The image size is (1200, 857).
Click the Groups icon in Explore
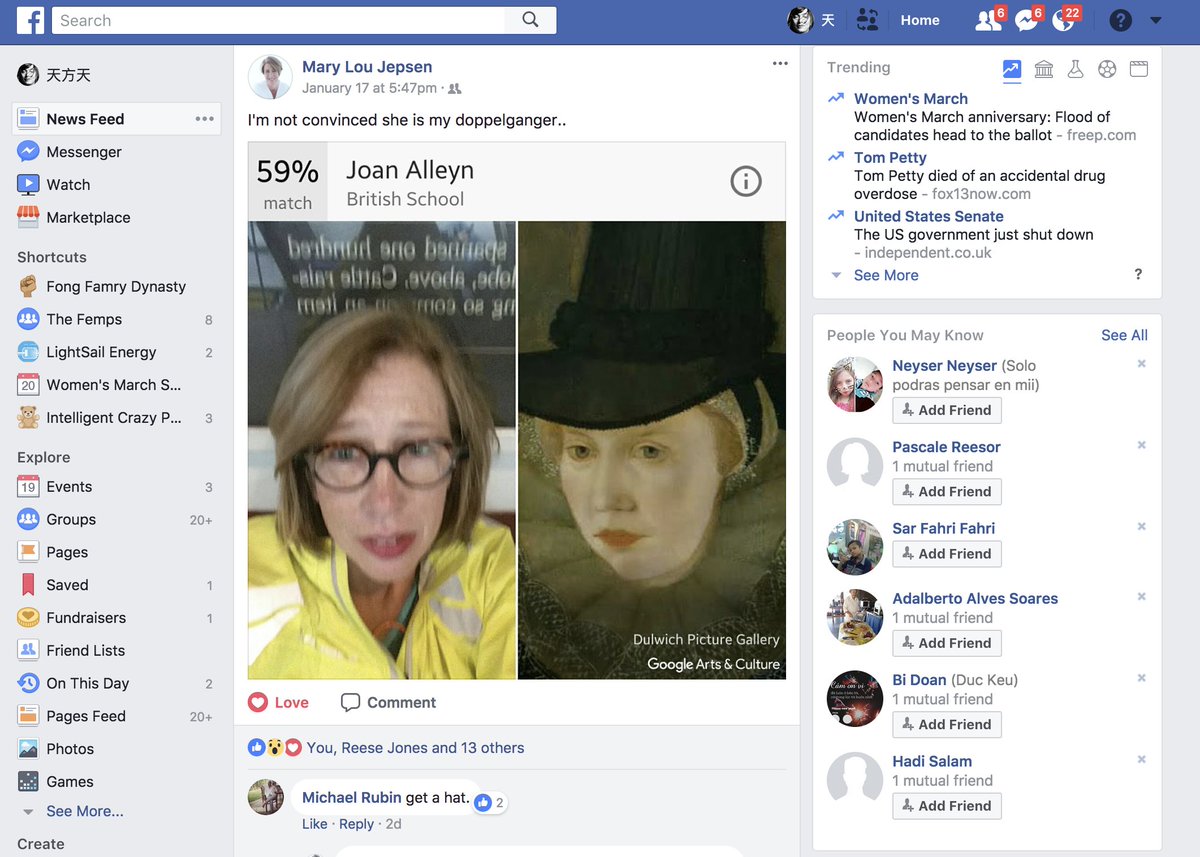click(28, 520)
